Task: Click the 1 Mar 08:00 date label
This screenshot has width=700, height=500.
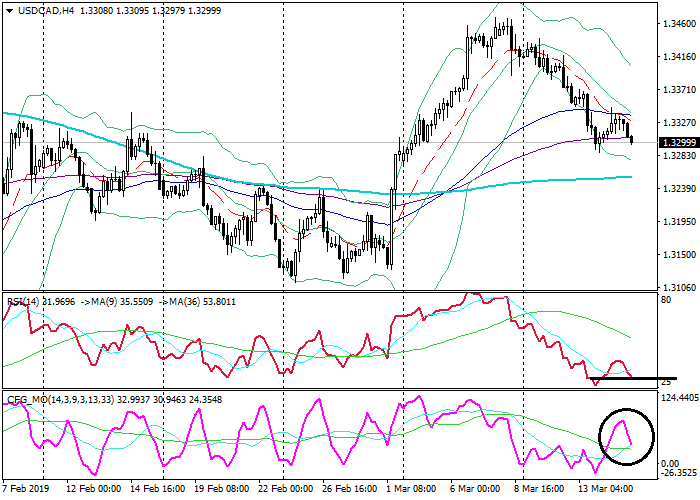Action: click(405, 490)
